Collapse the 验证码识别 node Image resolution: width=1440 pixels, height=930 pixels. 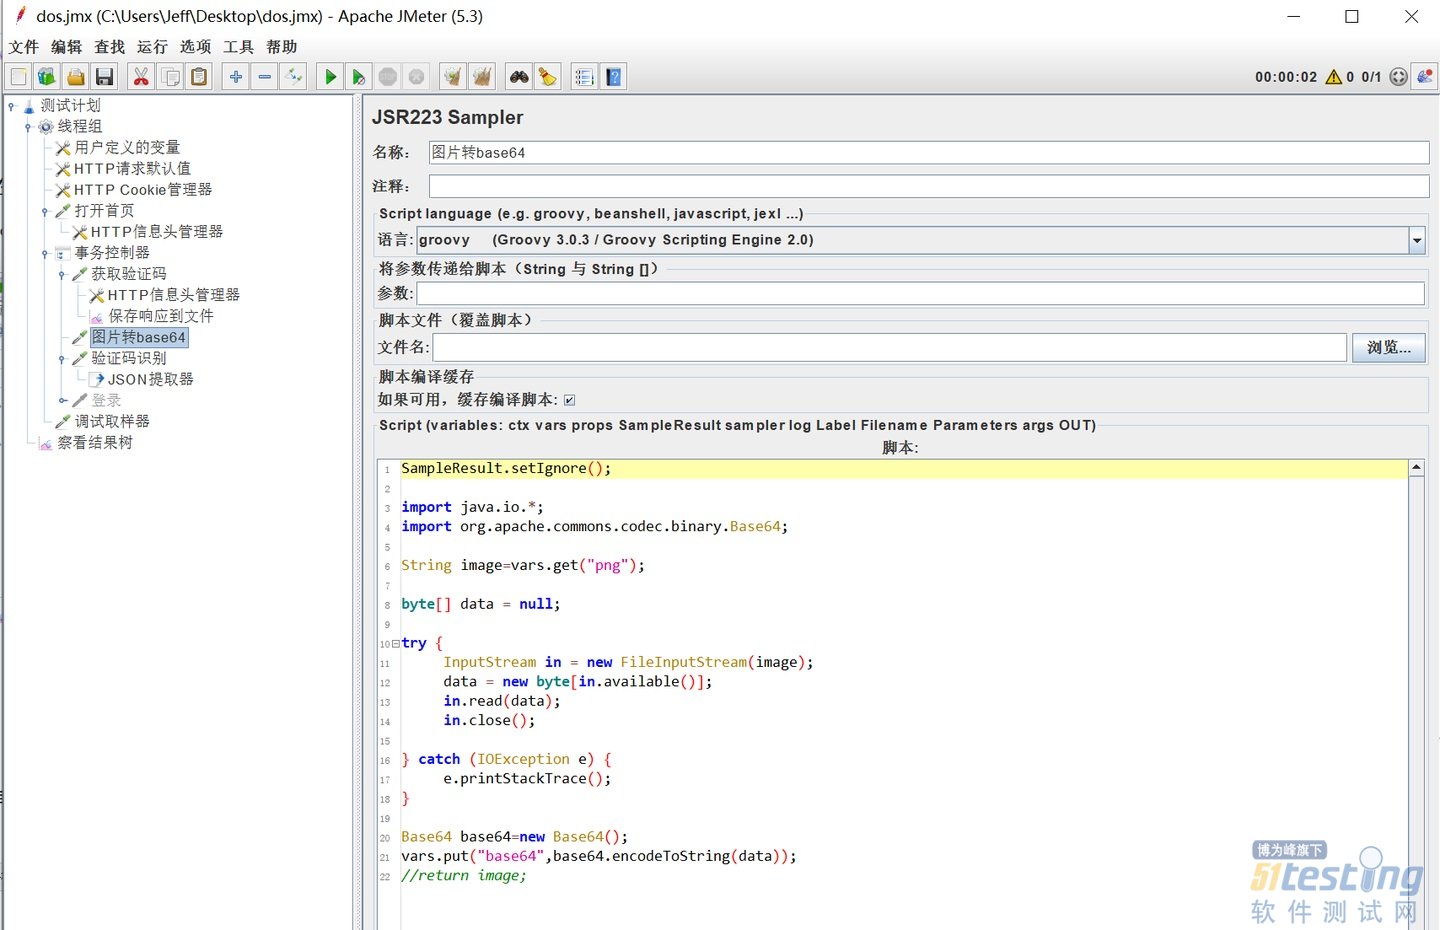(x=62, y=358)
